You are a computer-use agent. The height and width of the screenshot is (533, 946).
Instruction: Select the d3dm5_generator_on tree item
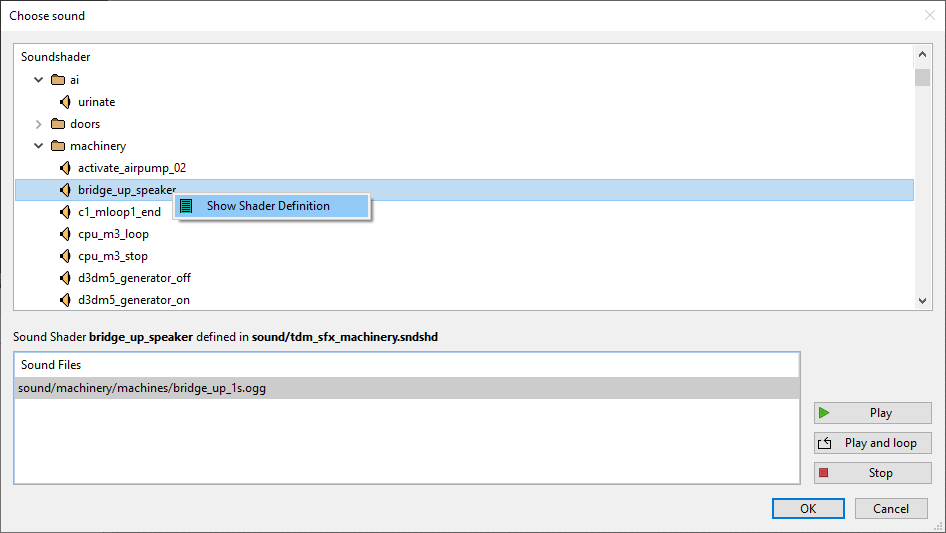click(134, 300)
